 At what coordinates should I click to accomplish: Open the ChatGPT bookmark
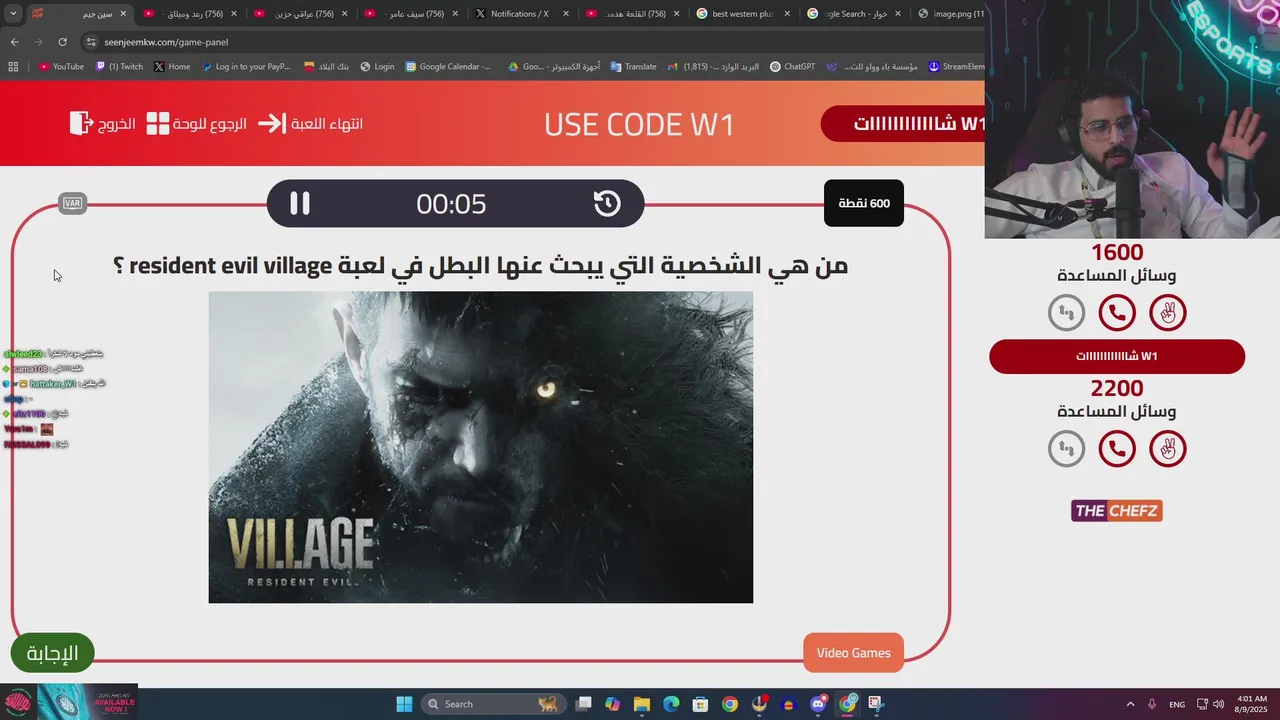click(x=792, y=67)
